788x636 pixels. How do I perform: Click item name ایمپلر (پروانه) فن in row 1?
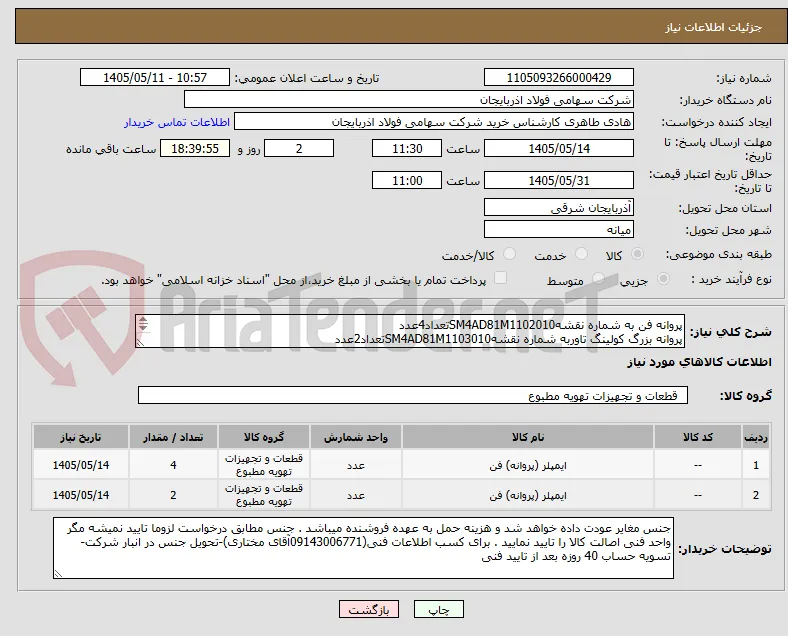pos(528,465)
